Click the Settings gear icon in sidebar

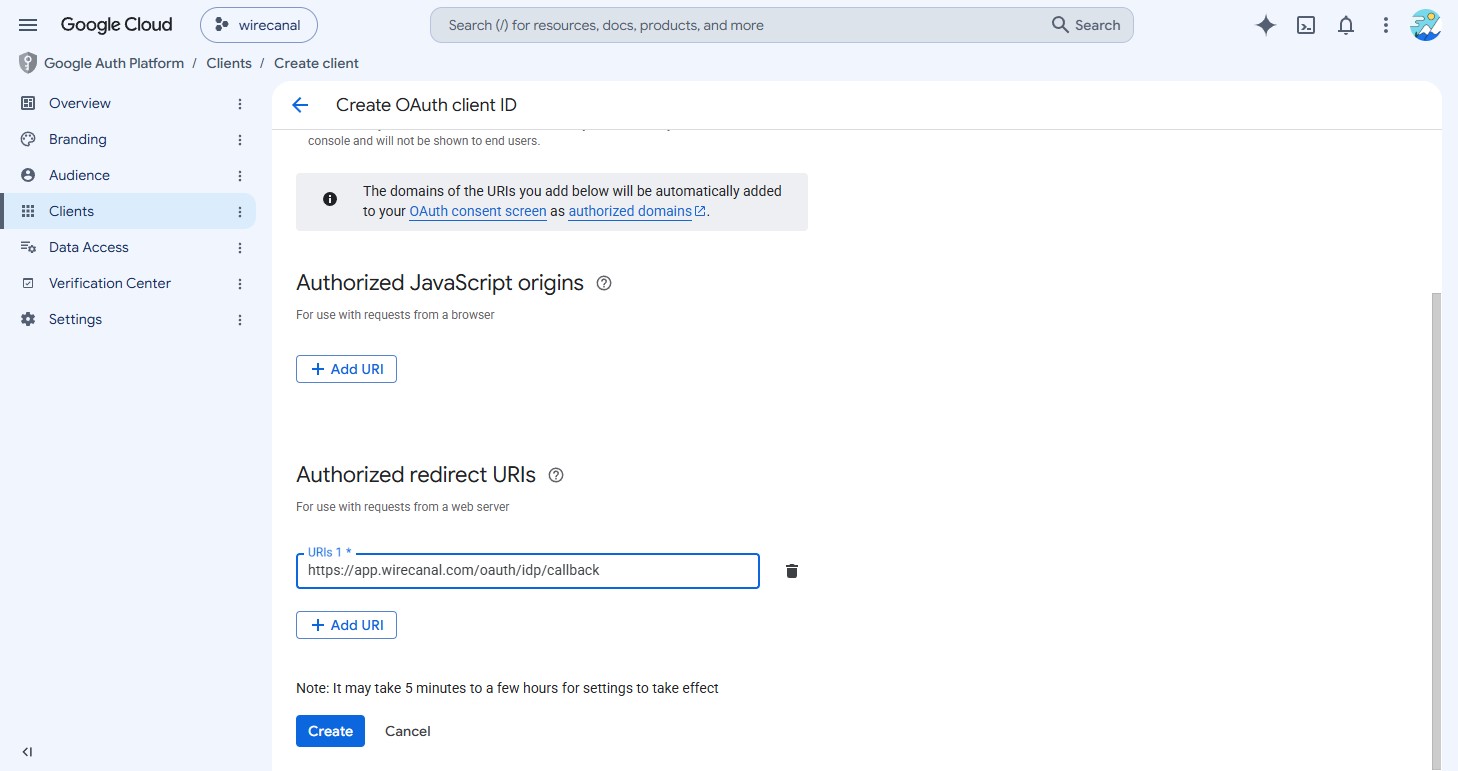(28, 319)
